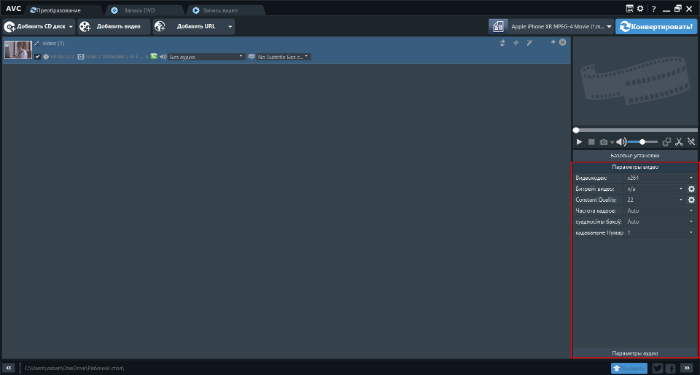The height and width of the screenshot is (375, 700).
Task: Remove video with the circled X icon
Action: click(x=562, y=42)
